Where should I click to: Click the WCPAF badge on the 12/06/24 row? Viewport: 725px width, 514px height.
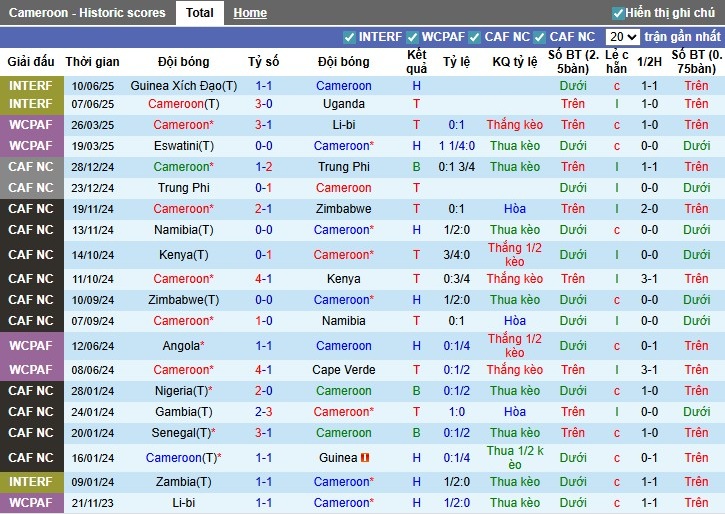click(x=30, y=346)
